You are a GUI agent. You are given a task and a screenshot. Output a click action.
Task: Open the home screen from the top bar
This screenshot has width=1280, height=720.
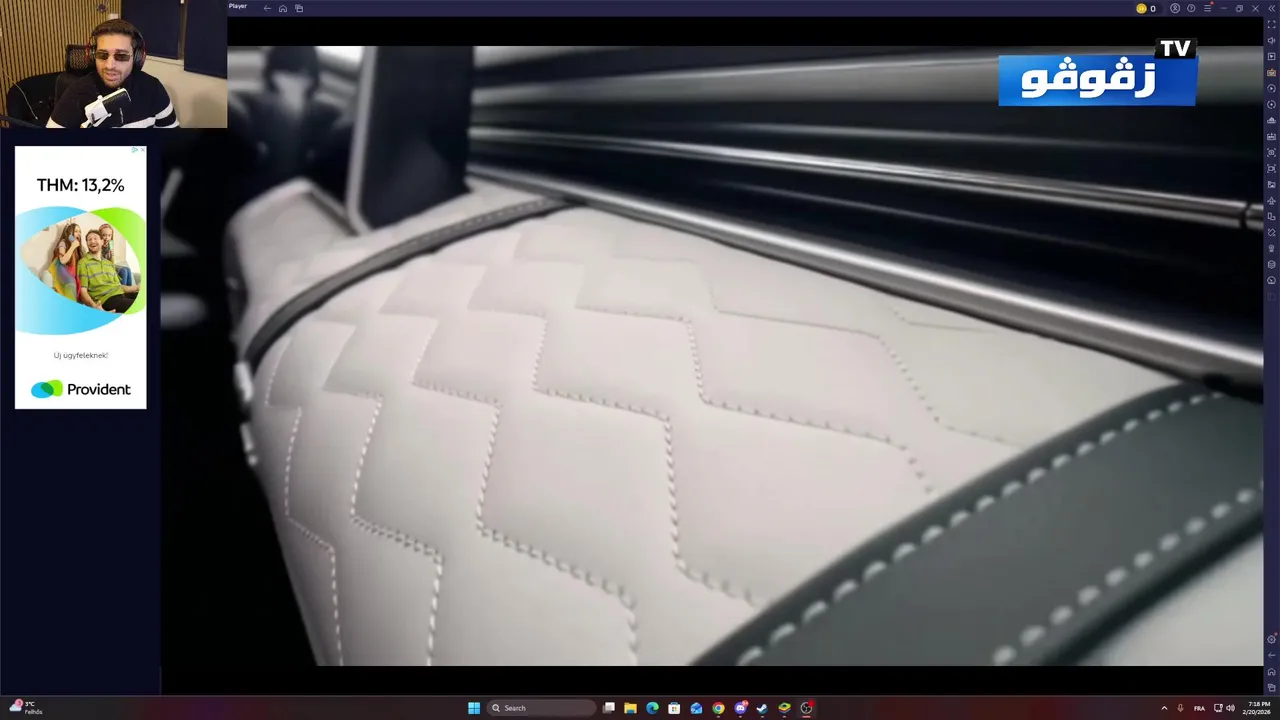tap(283, 8)
